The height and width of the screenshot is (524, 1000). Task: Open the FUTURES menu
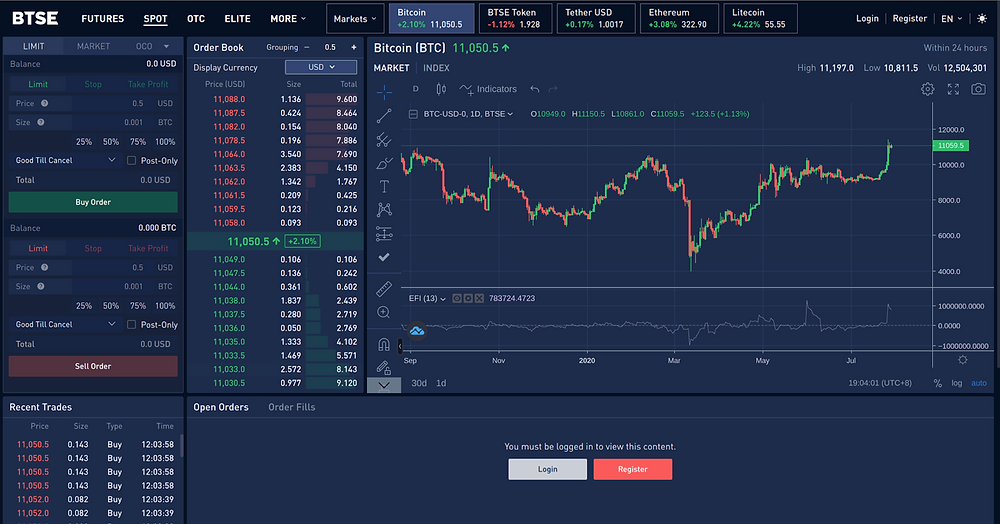tap(103, 18)
